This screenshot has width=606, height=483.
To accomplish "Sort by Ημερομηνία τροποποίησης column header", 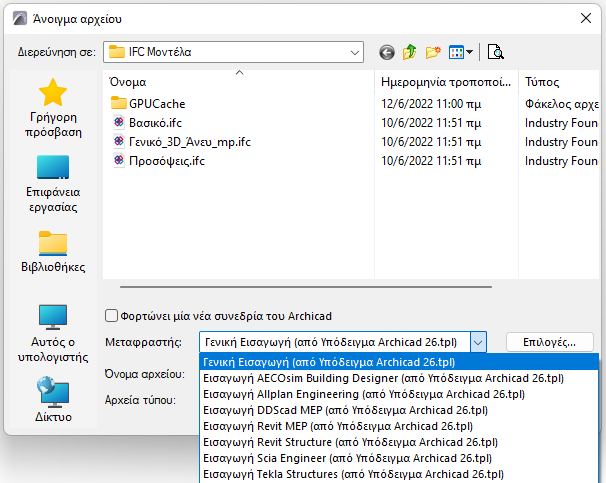I will click(x=446, y=82).
